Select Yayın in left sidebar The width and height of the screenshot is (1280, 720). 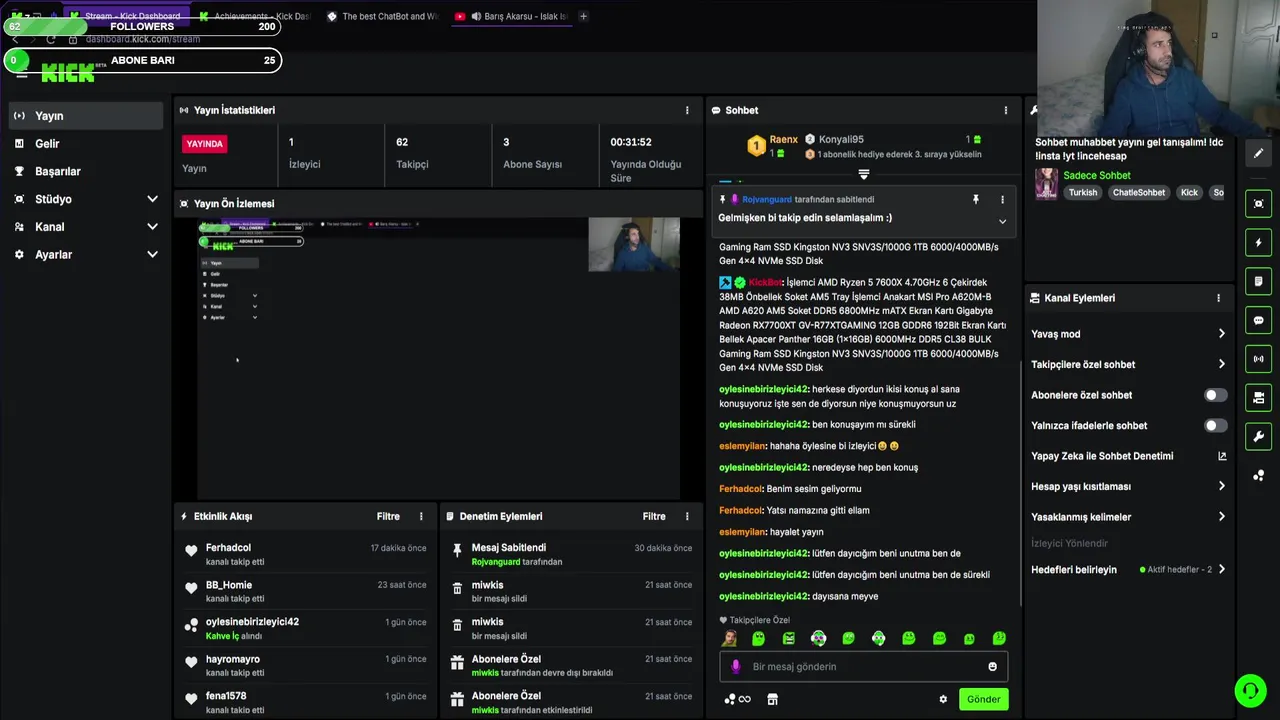point(84,116)
